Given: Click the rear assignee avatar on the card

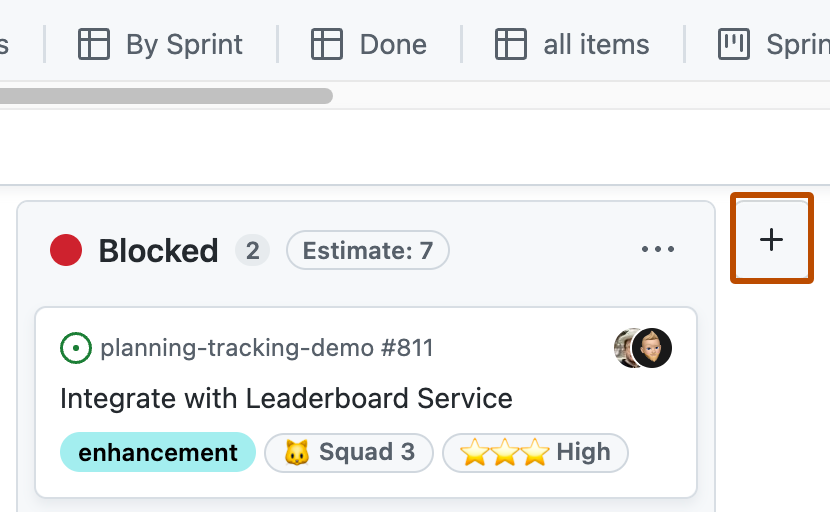Looking at the screenshot, I should point(624,348).
